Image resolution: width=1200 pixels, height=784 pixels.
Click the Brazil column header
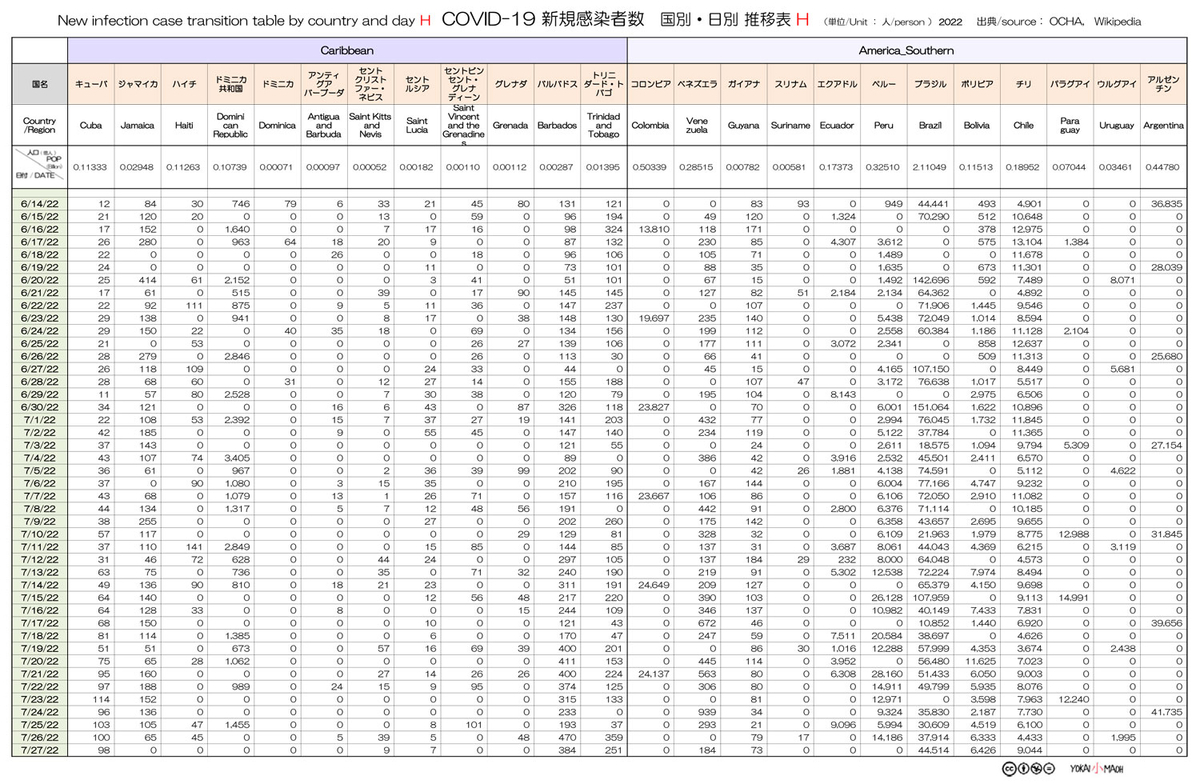tap(930, 126)
